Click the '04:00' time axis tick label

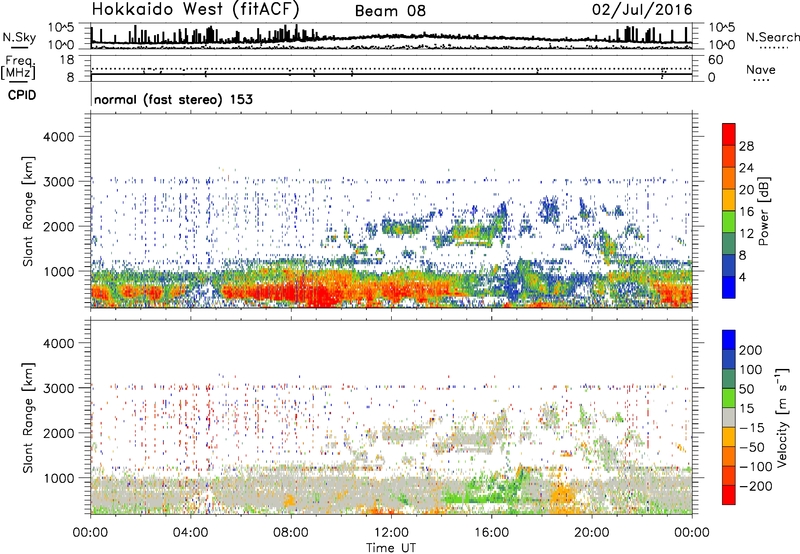tap(190, 533)
